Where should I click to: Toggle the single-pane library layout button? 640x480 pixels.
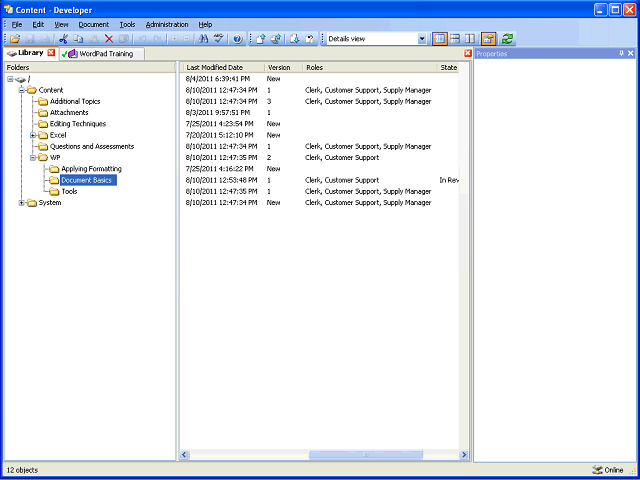440,39
